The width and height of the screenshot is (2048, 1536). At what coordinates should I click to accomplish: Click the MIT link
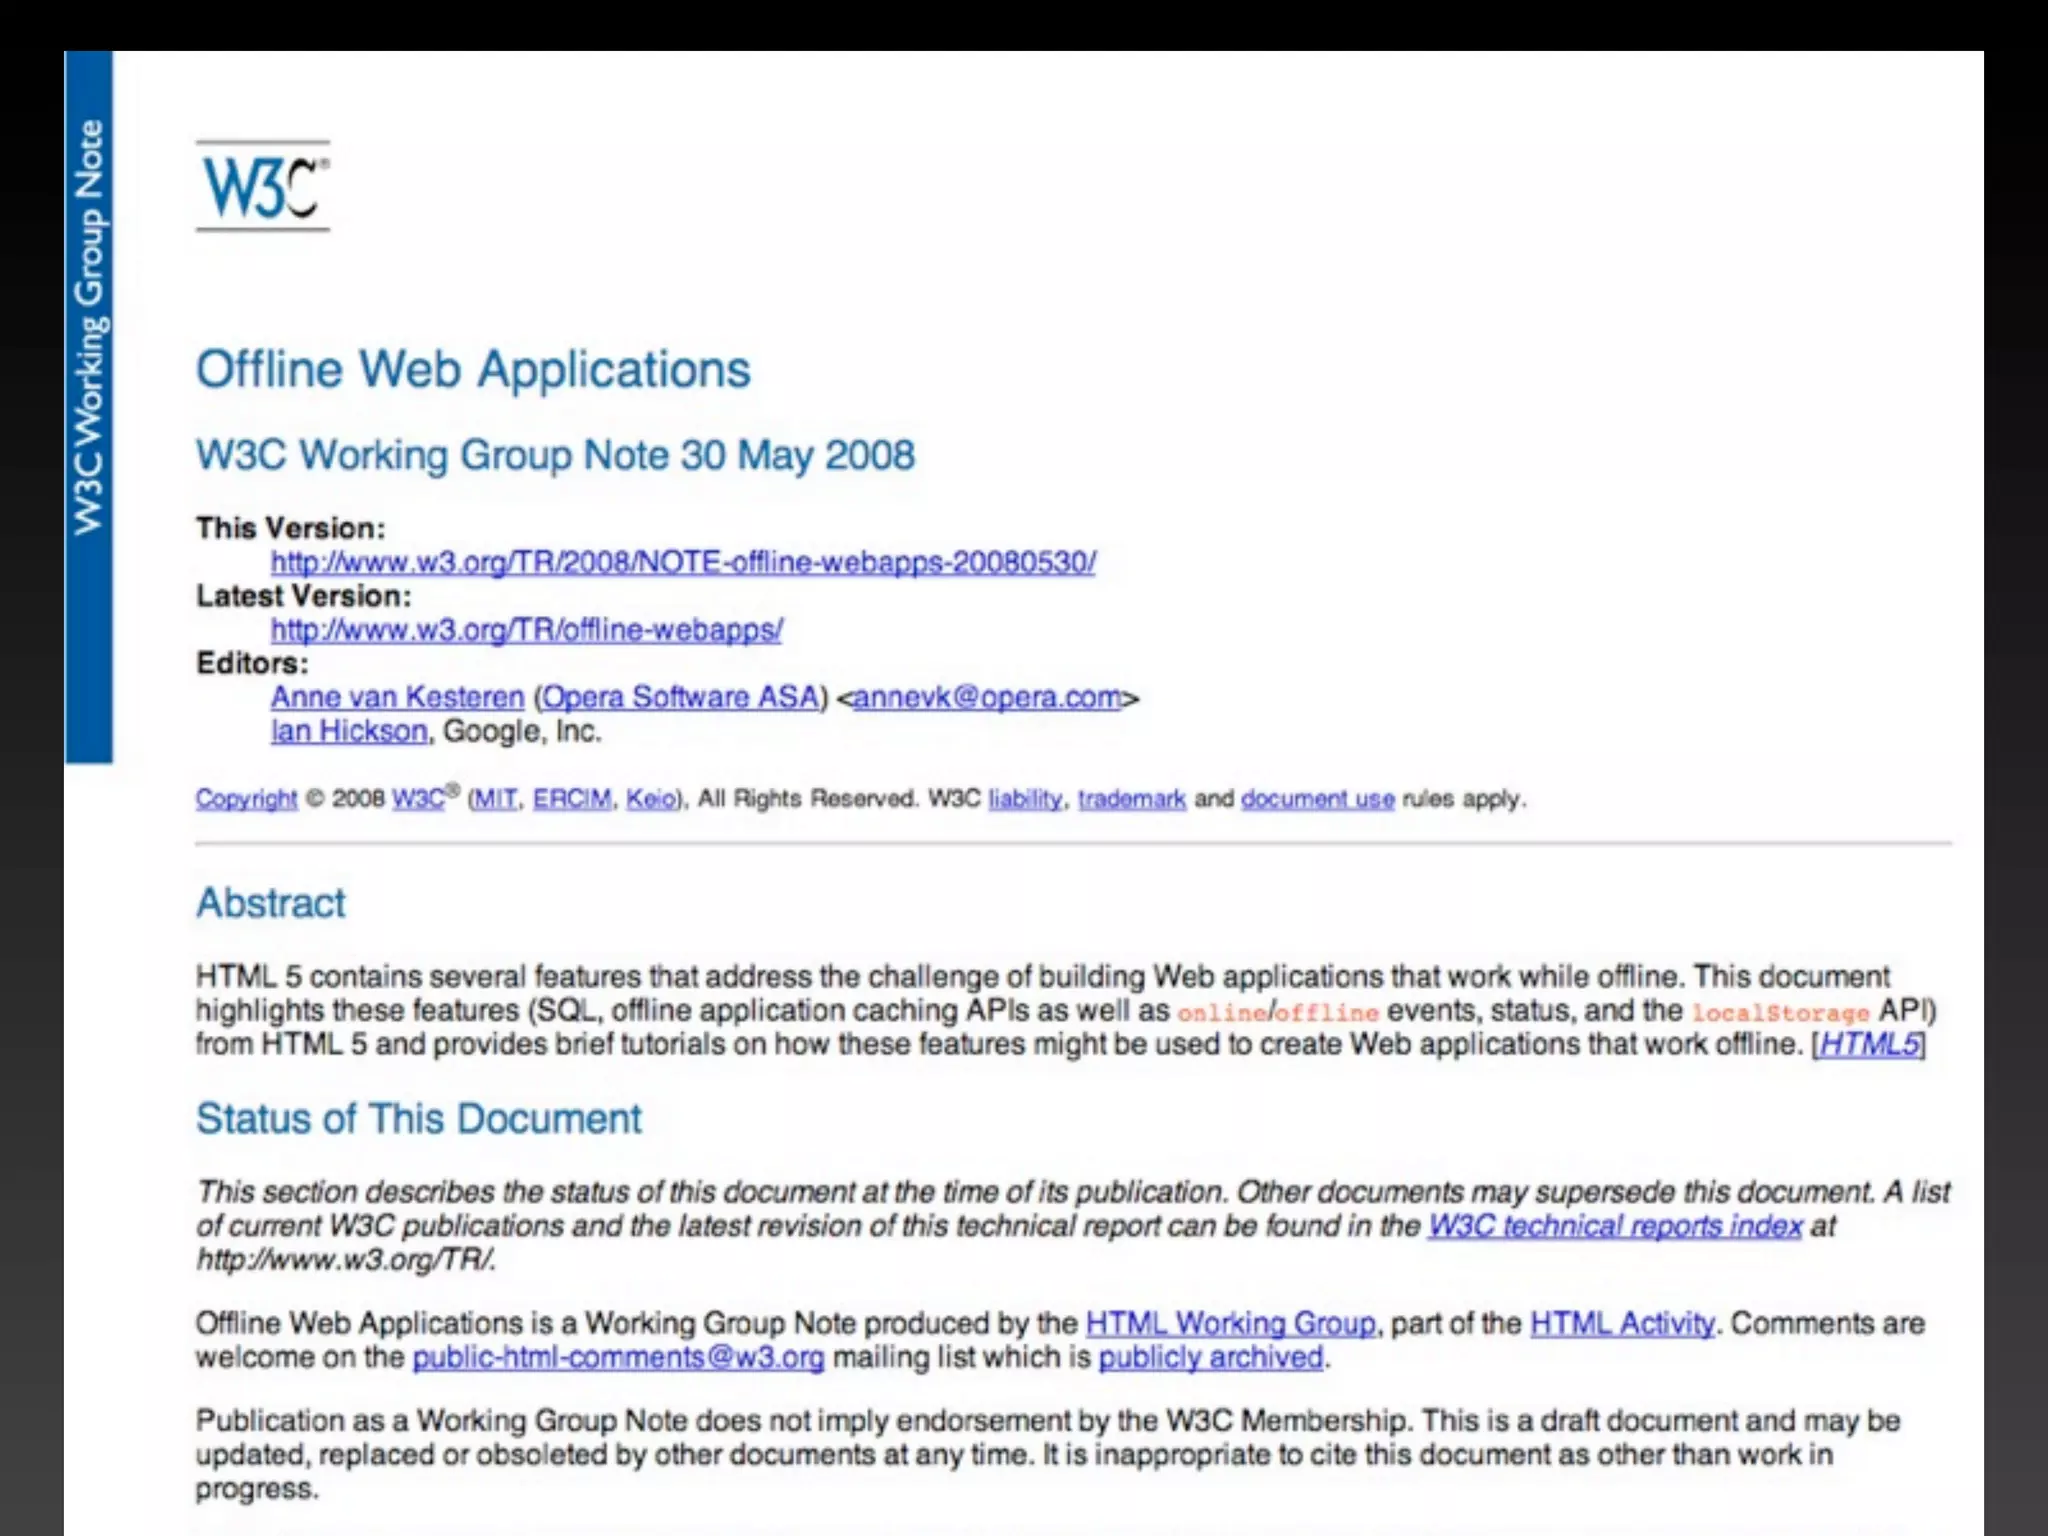pyautogui.click(x=495, y=799)
